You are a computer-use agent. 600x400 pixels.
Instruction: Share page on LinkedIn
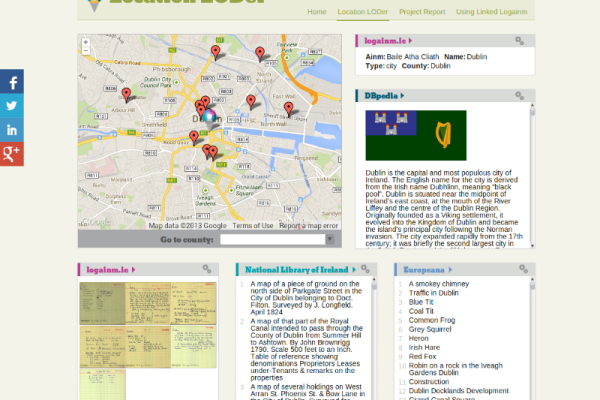pos(12,130)
